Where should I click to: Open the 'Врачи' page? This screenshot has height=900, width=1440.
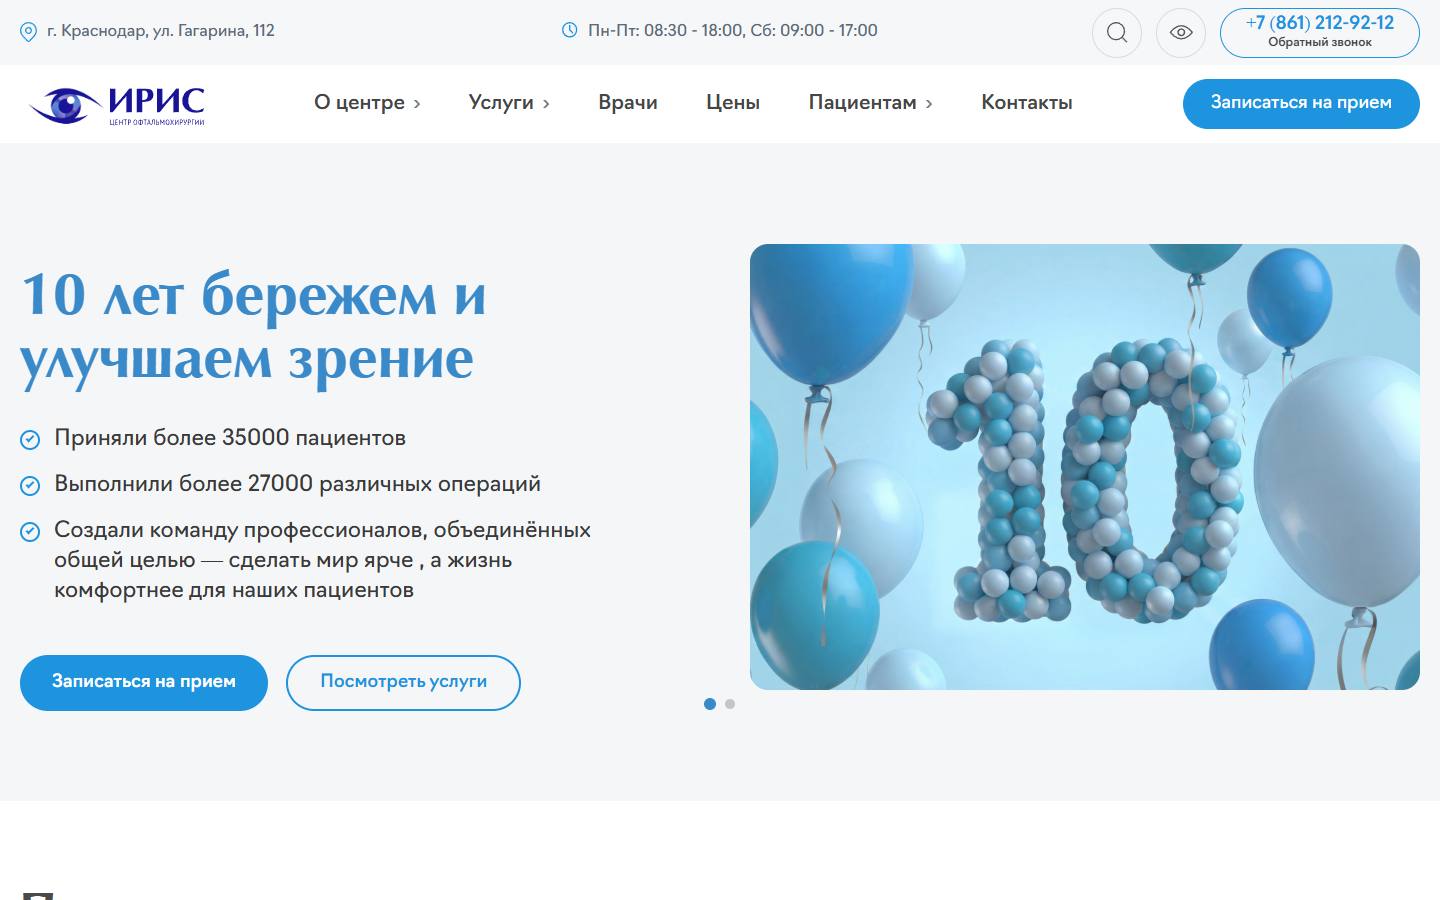coord(628,102)
